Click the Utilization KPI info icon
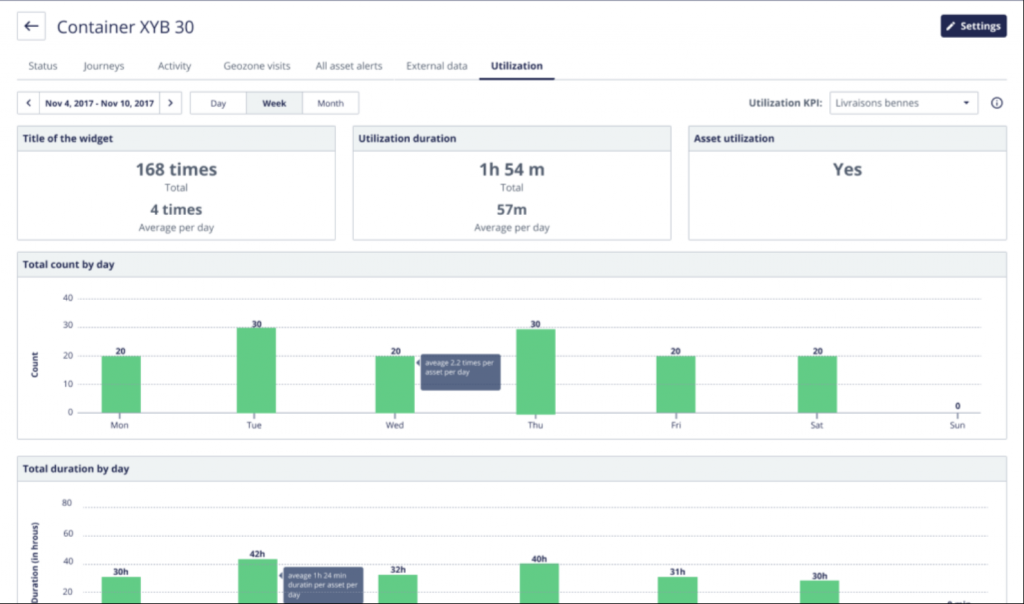Viewport: 1024px width, 604px height. pyautogui.click(x=997, y=103)
